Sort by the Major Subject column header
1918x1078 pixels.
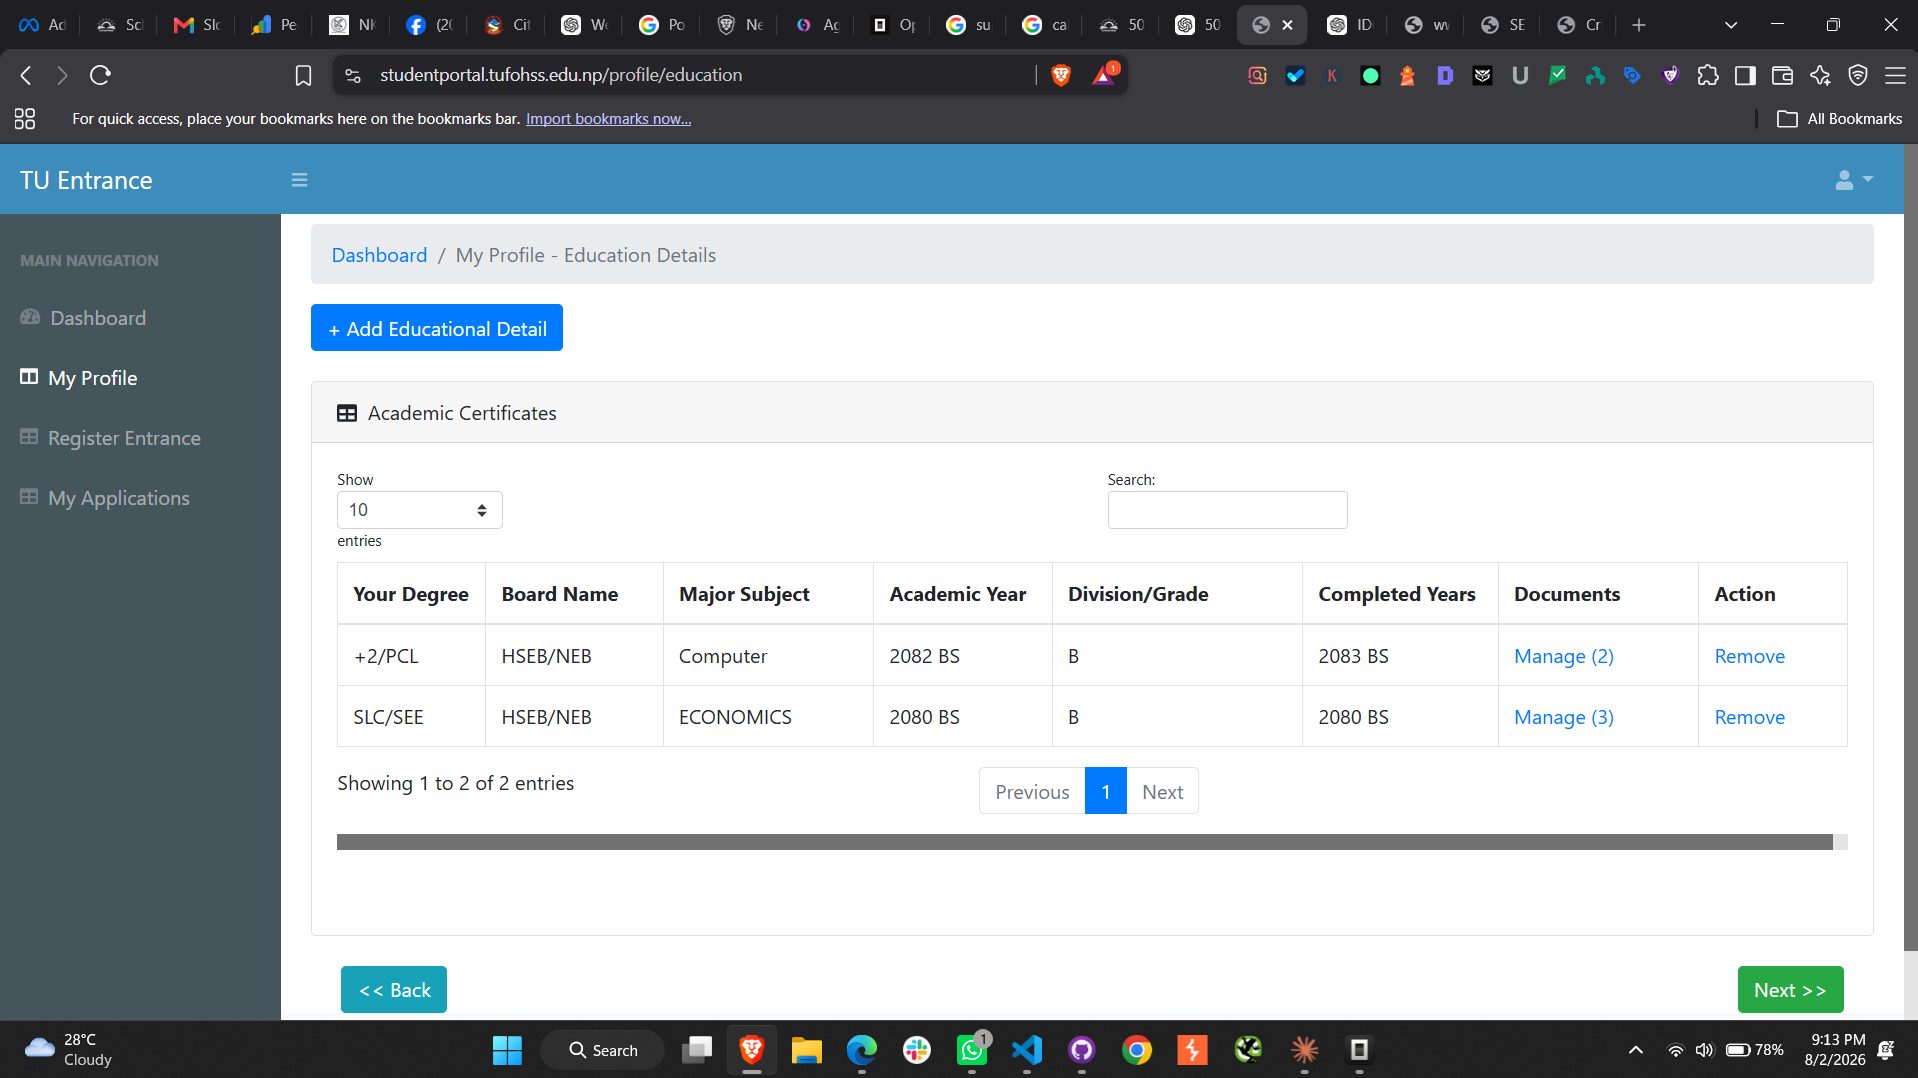[x=768, y=594]
